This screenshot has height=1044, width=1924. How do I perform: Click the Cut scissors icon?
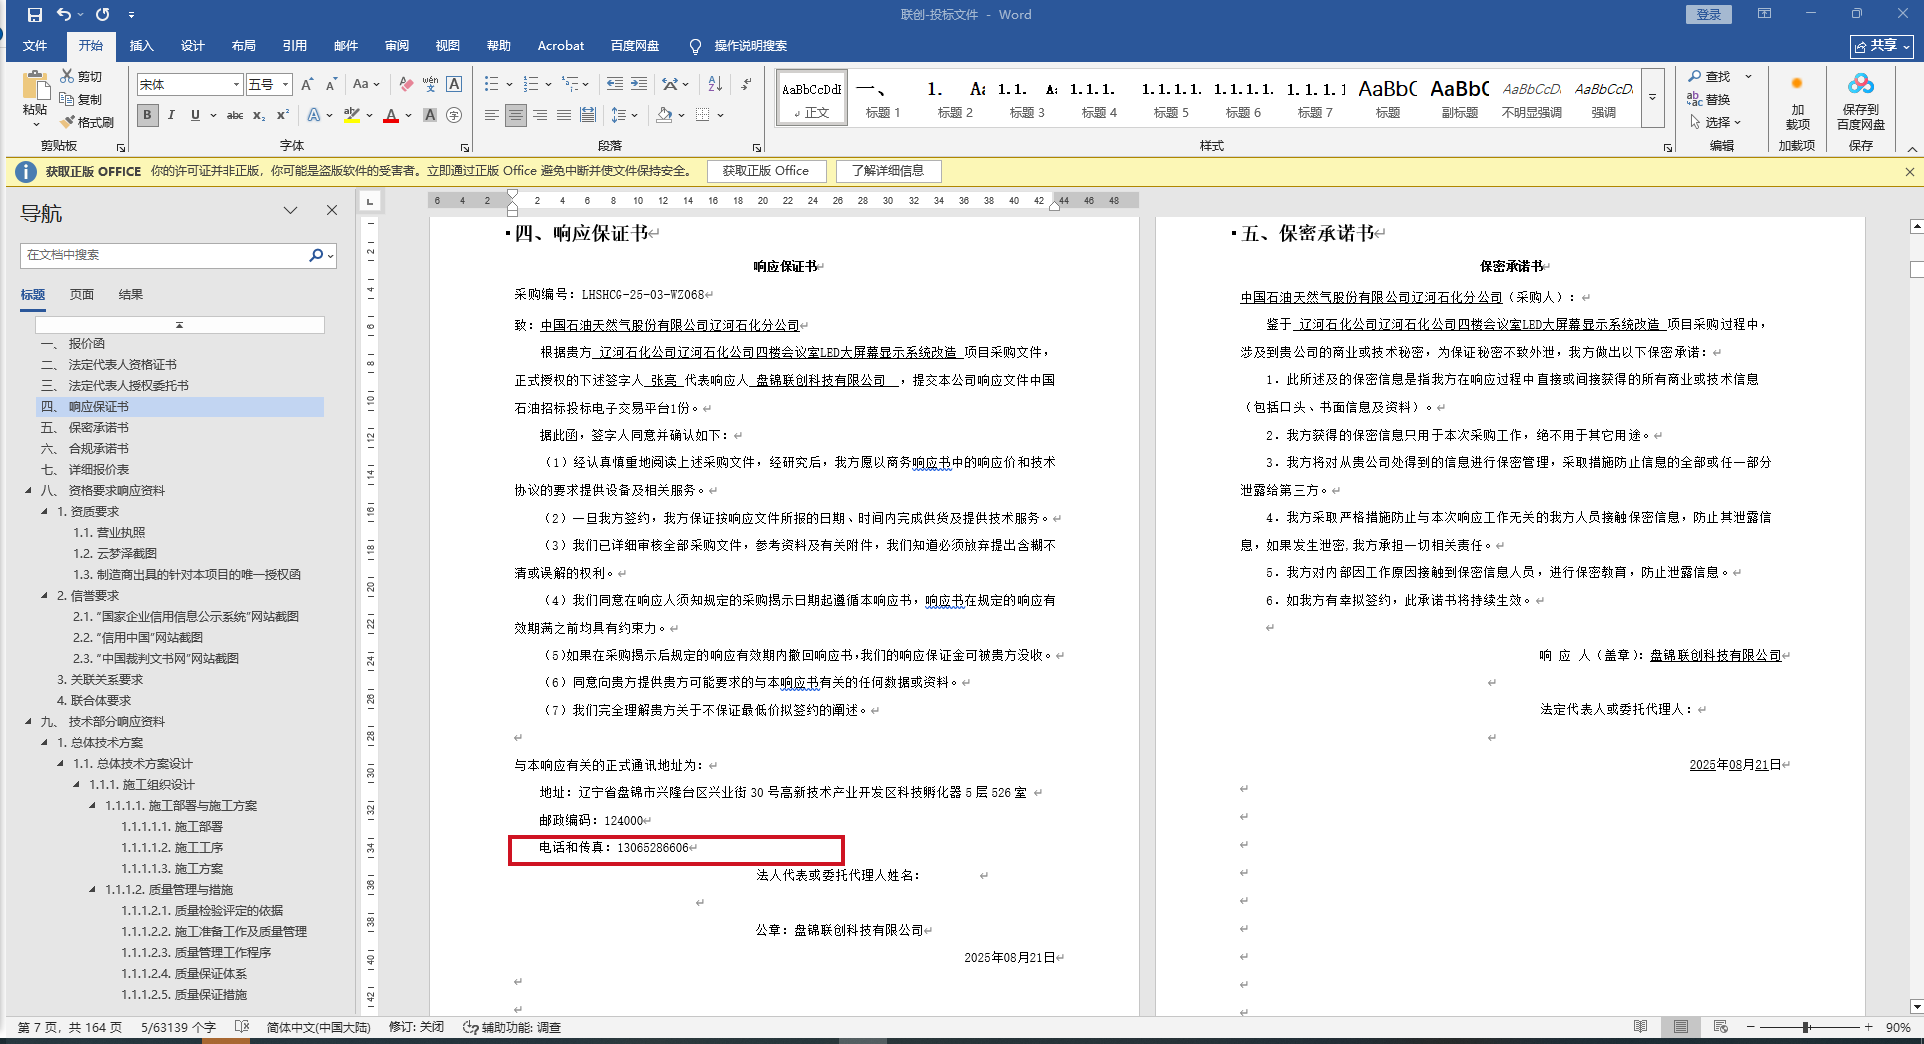point(67,76)
